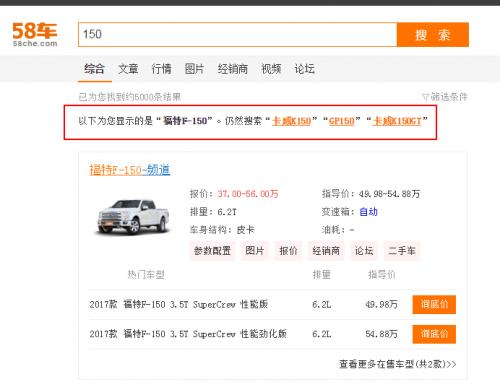
Task: Click the orange 搜索 button
Action: 433,35
